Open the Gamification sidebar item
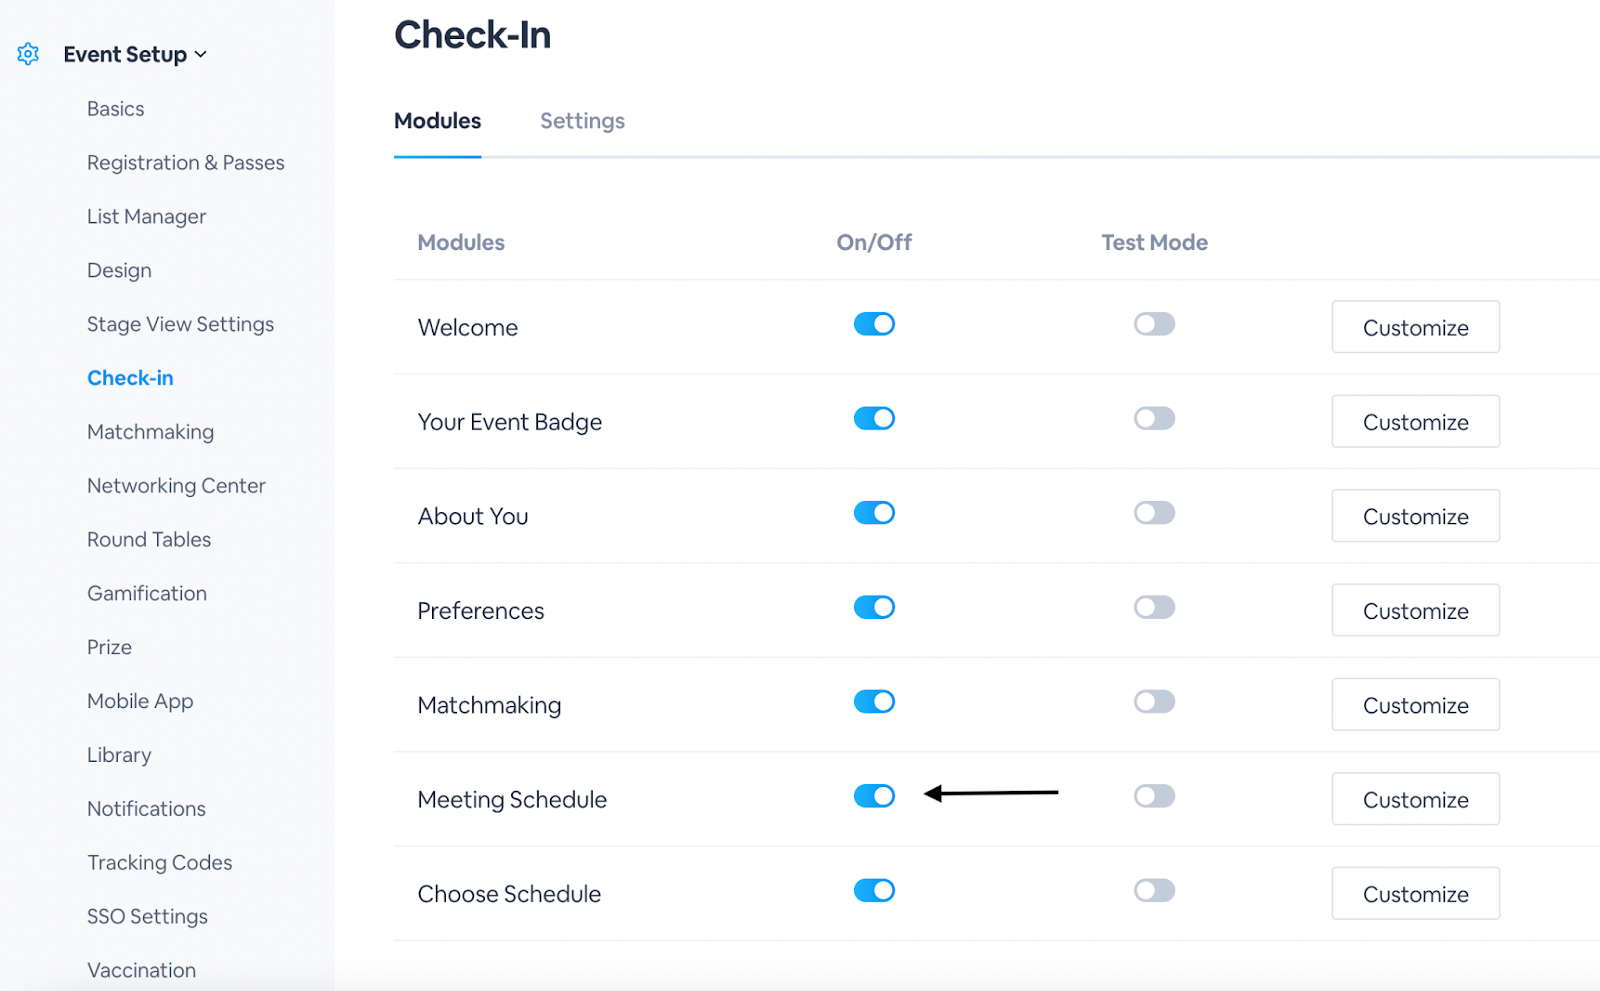The image size is (1600, 991). [x=147, y=594]
